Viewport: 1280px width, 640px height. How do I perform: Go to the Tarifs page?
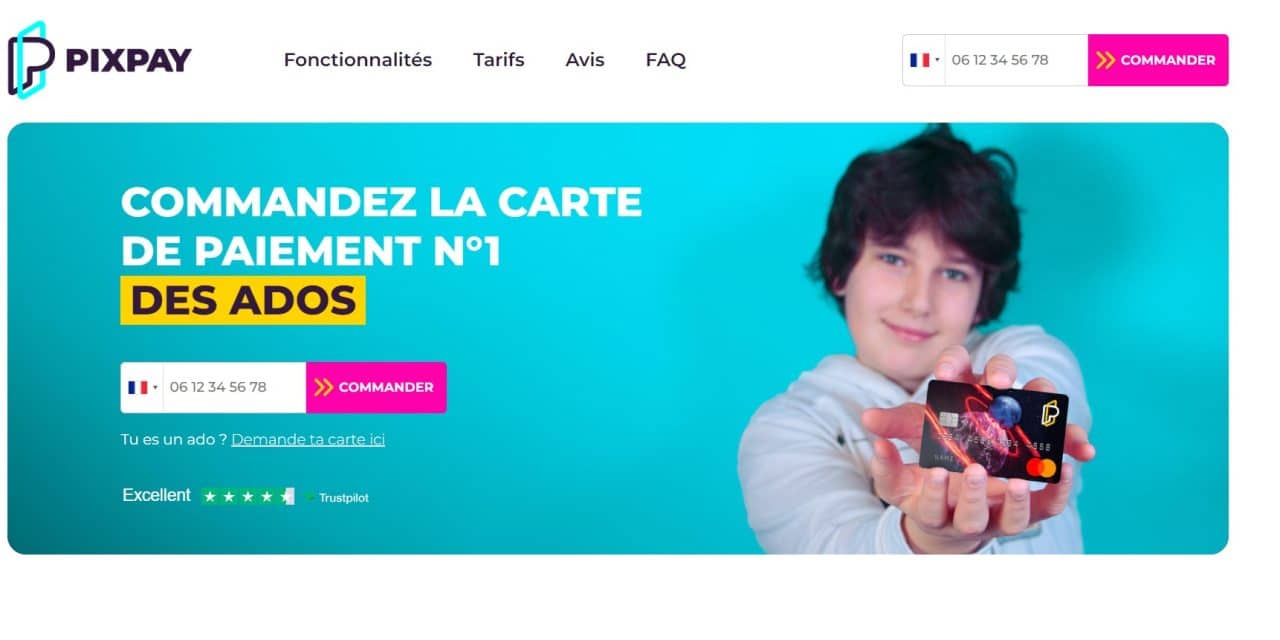[499, 60]
